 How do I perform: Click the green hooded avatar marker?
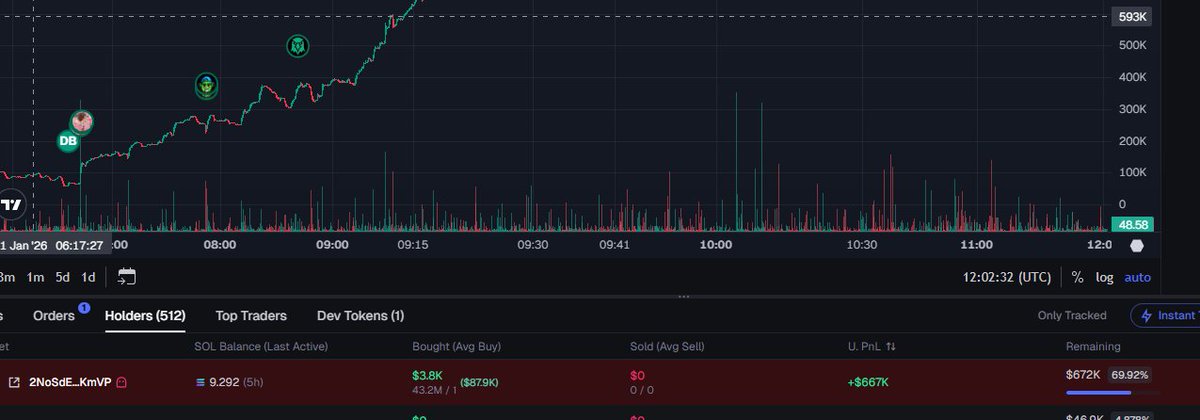[206, 87]
